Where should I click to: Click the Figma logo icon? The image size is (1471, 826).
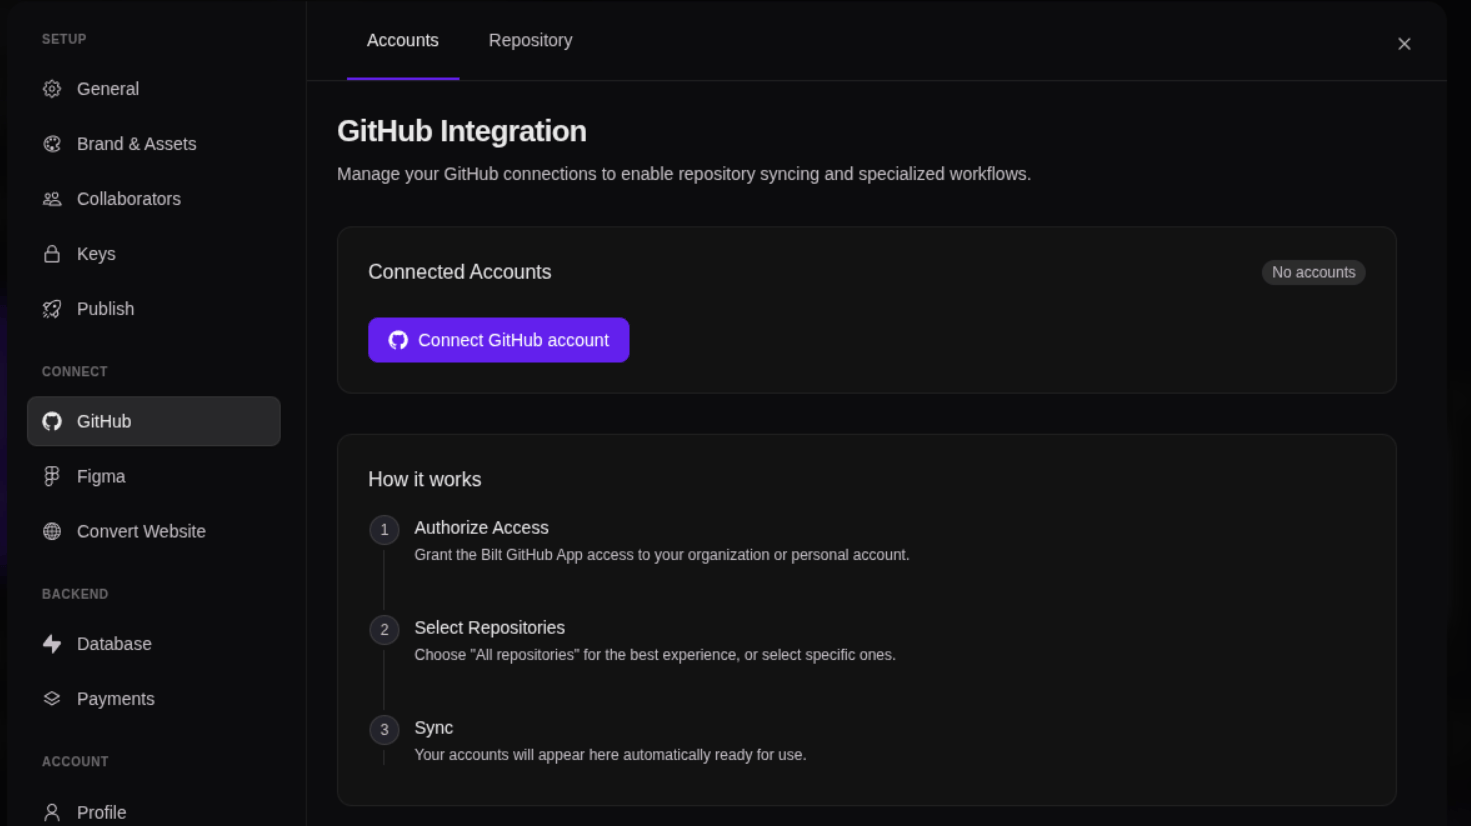point(52,476)
